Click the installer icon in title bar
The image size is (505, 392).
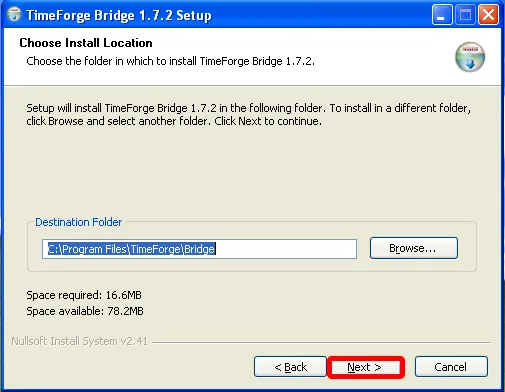14,15
